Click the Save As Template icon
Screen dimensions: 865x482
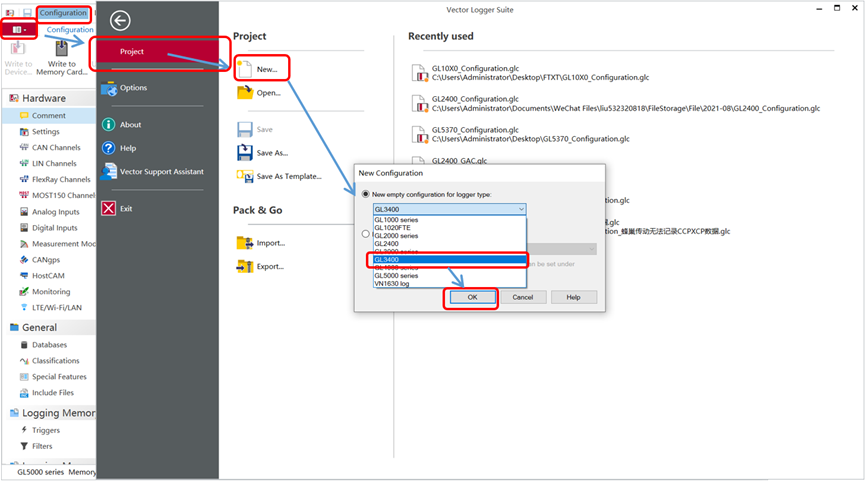[245, 176]
